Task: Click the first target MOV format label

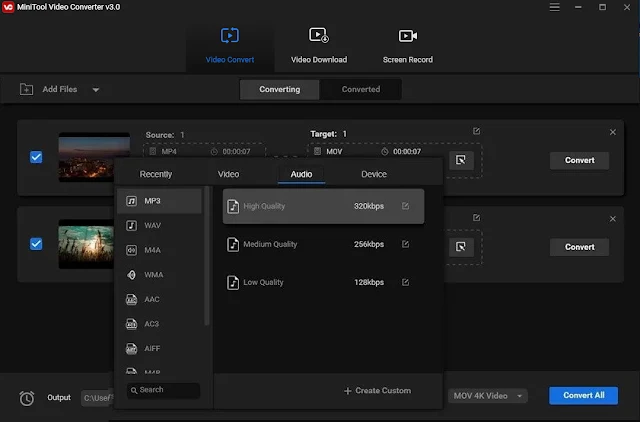Action: (334, 151)
